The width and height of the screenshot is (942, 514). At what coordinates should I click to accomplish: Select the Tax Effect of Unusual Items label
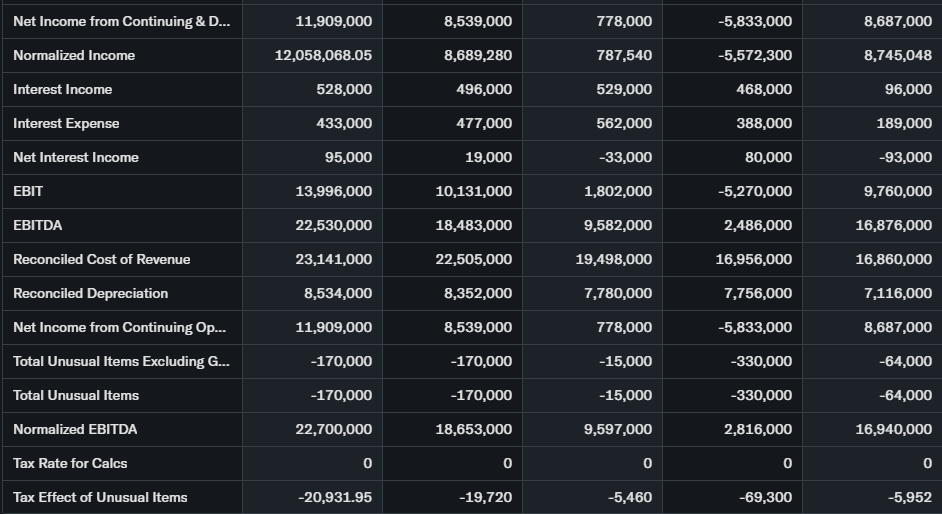(x=100, y=498)
